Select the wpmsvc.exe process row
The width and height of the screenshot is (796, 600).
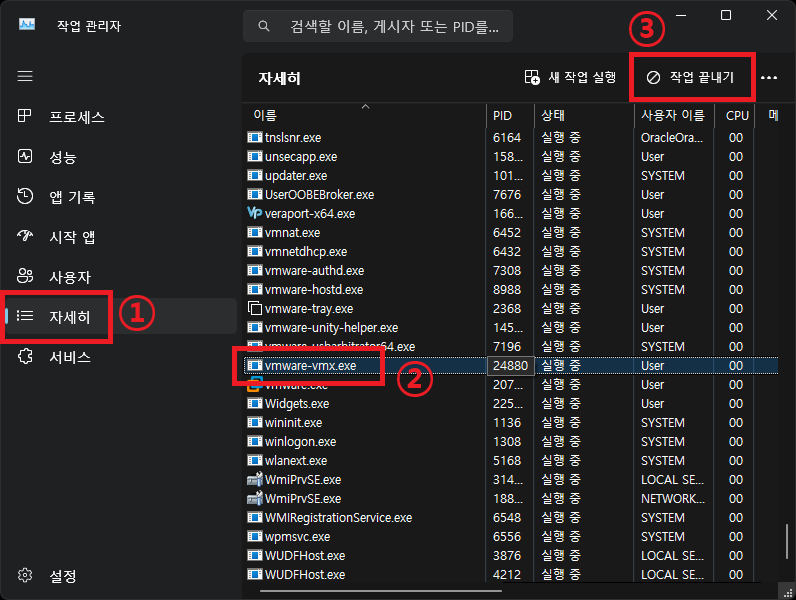pyautogui.click(x=512, y=537)
